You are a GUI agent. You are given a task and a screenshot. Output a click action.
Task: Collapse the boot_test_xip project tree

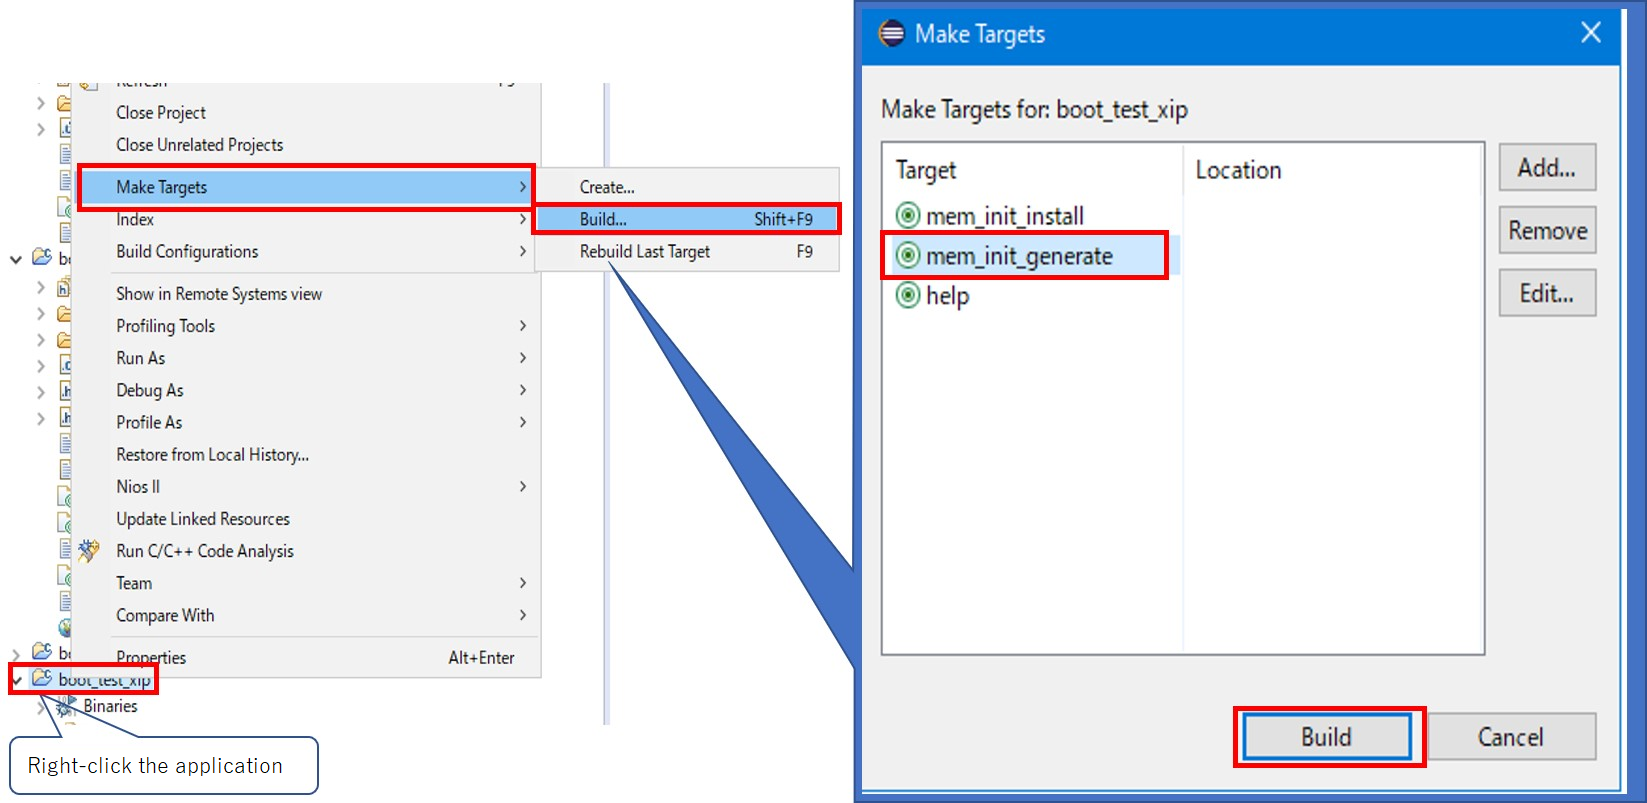(x=17, y=680)
